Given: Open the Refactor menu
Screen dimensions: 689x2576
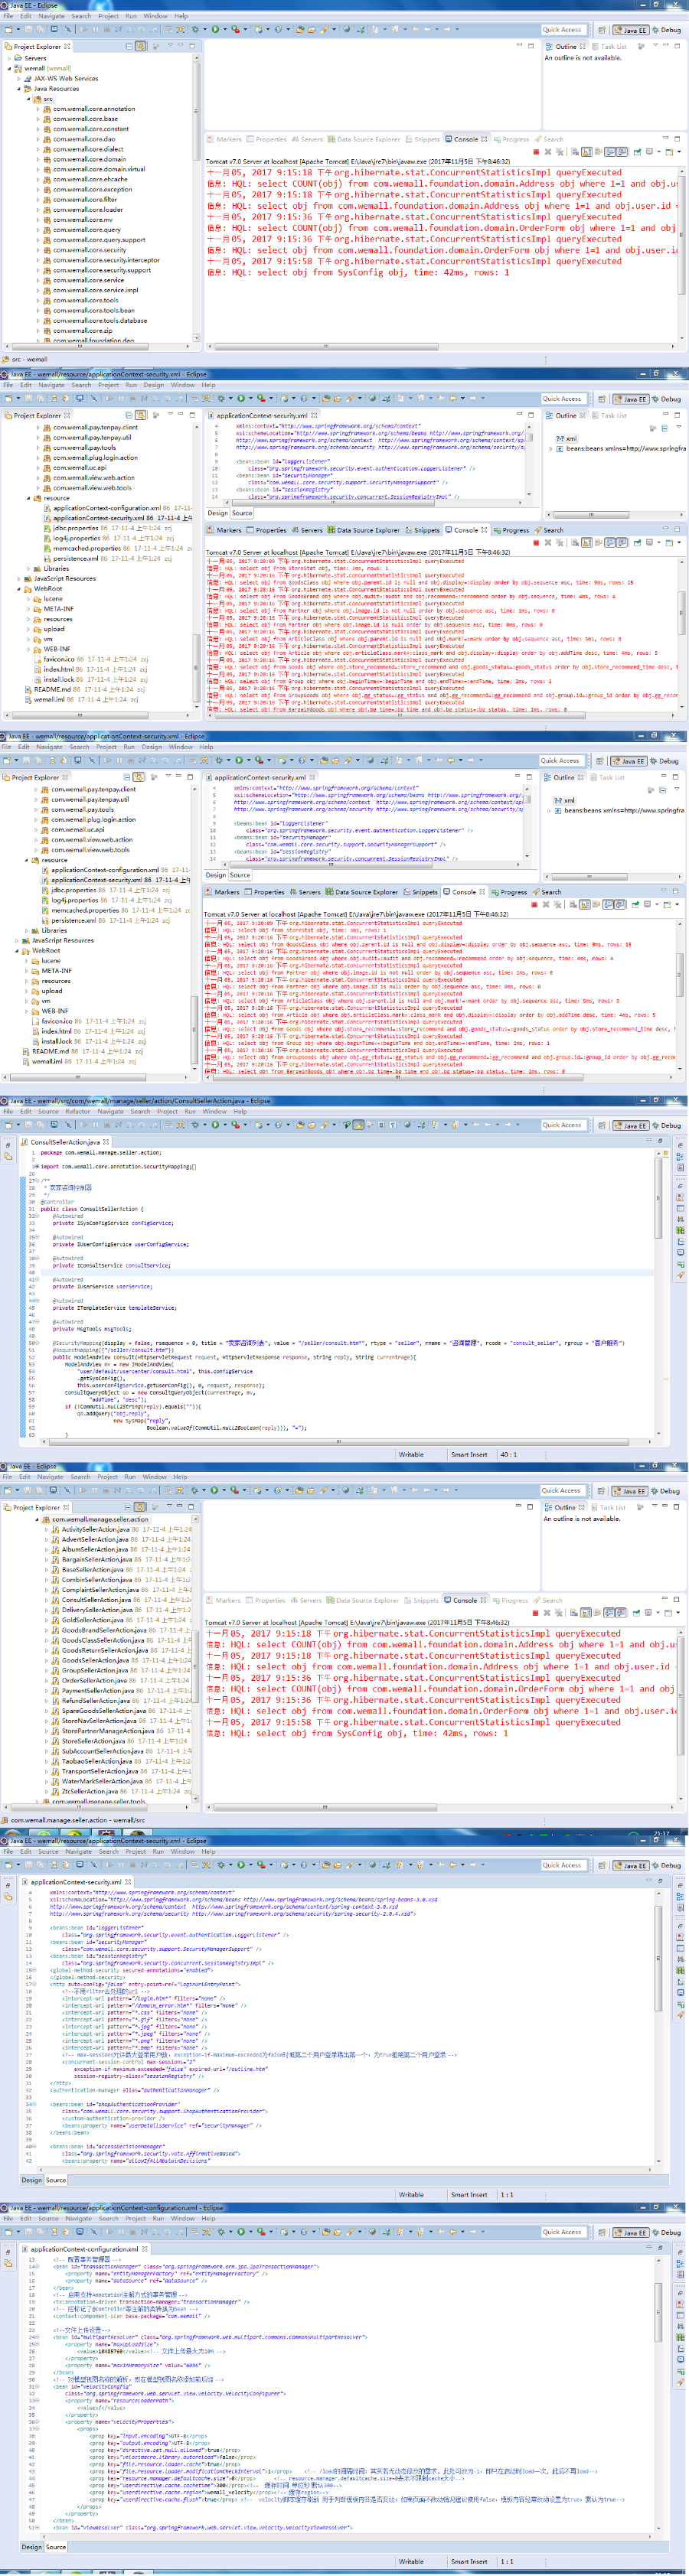Looking at the screenshot, I should [77, 1111].
